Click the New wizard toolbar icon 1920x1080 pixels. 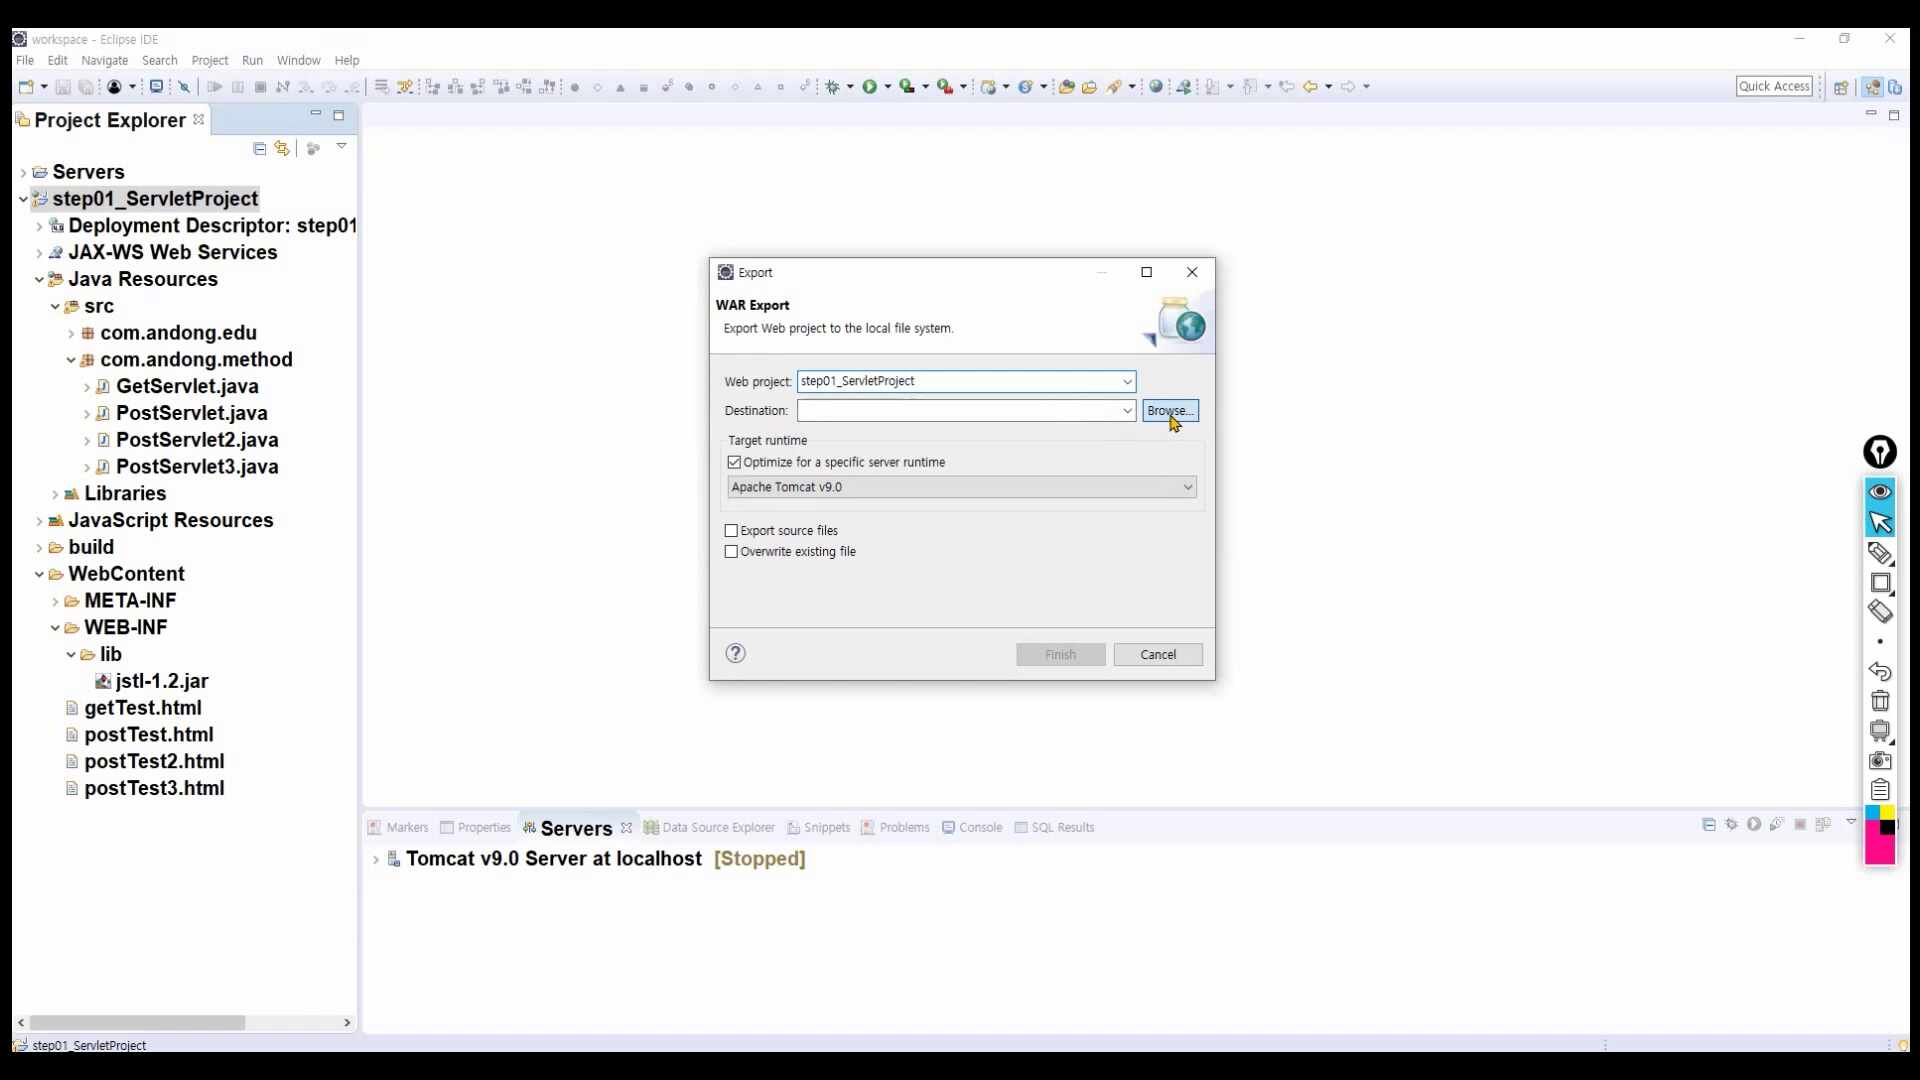(27, 87)
